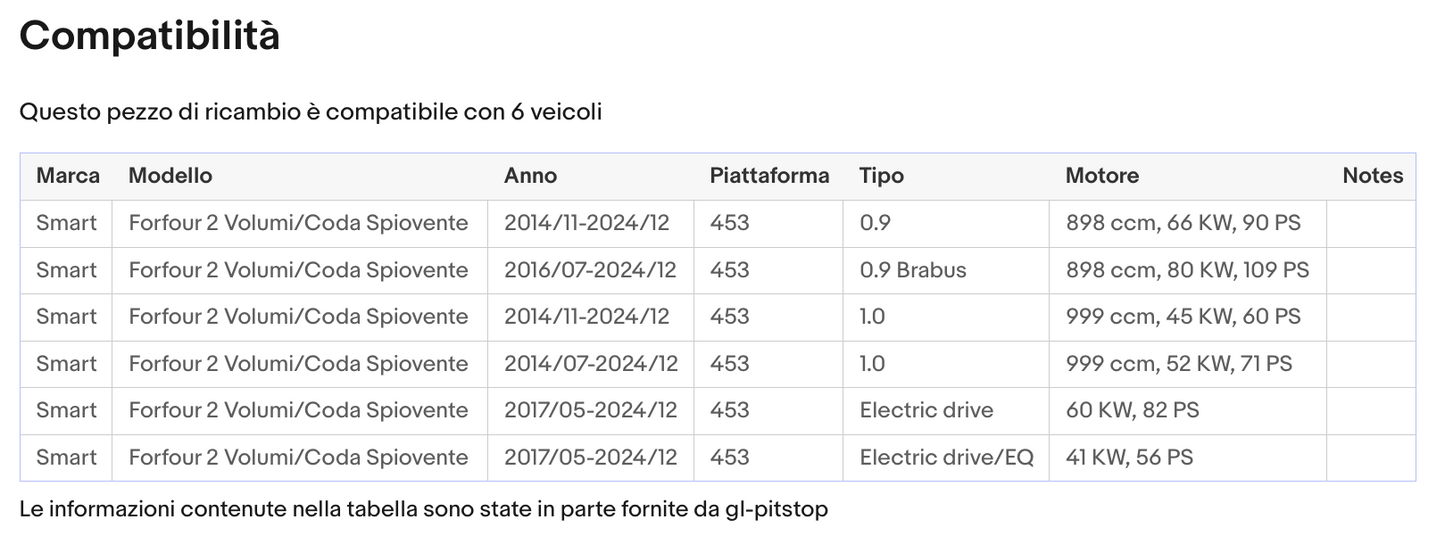Select the Anno column header
The height and width of the screenshot is (536, 1445).
[x=530, y=176]
